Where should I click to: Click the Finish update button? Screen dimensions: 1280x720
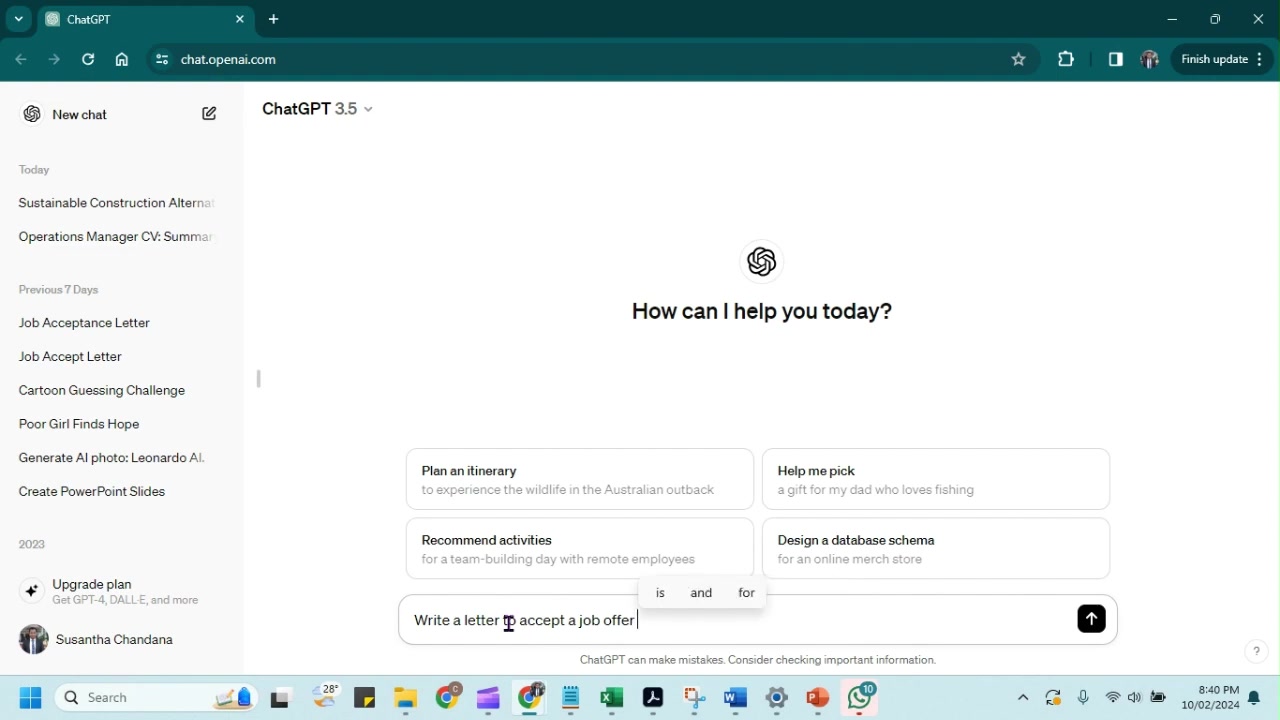click(x=1214, y=59)
